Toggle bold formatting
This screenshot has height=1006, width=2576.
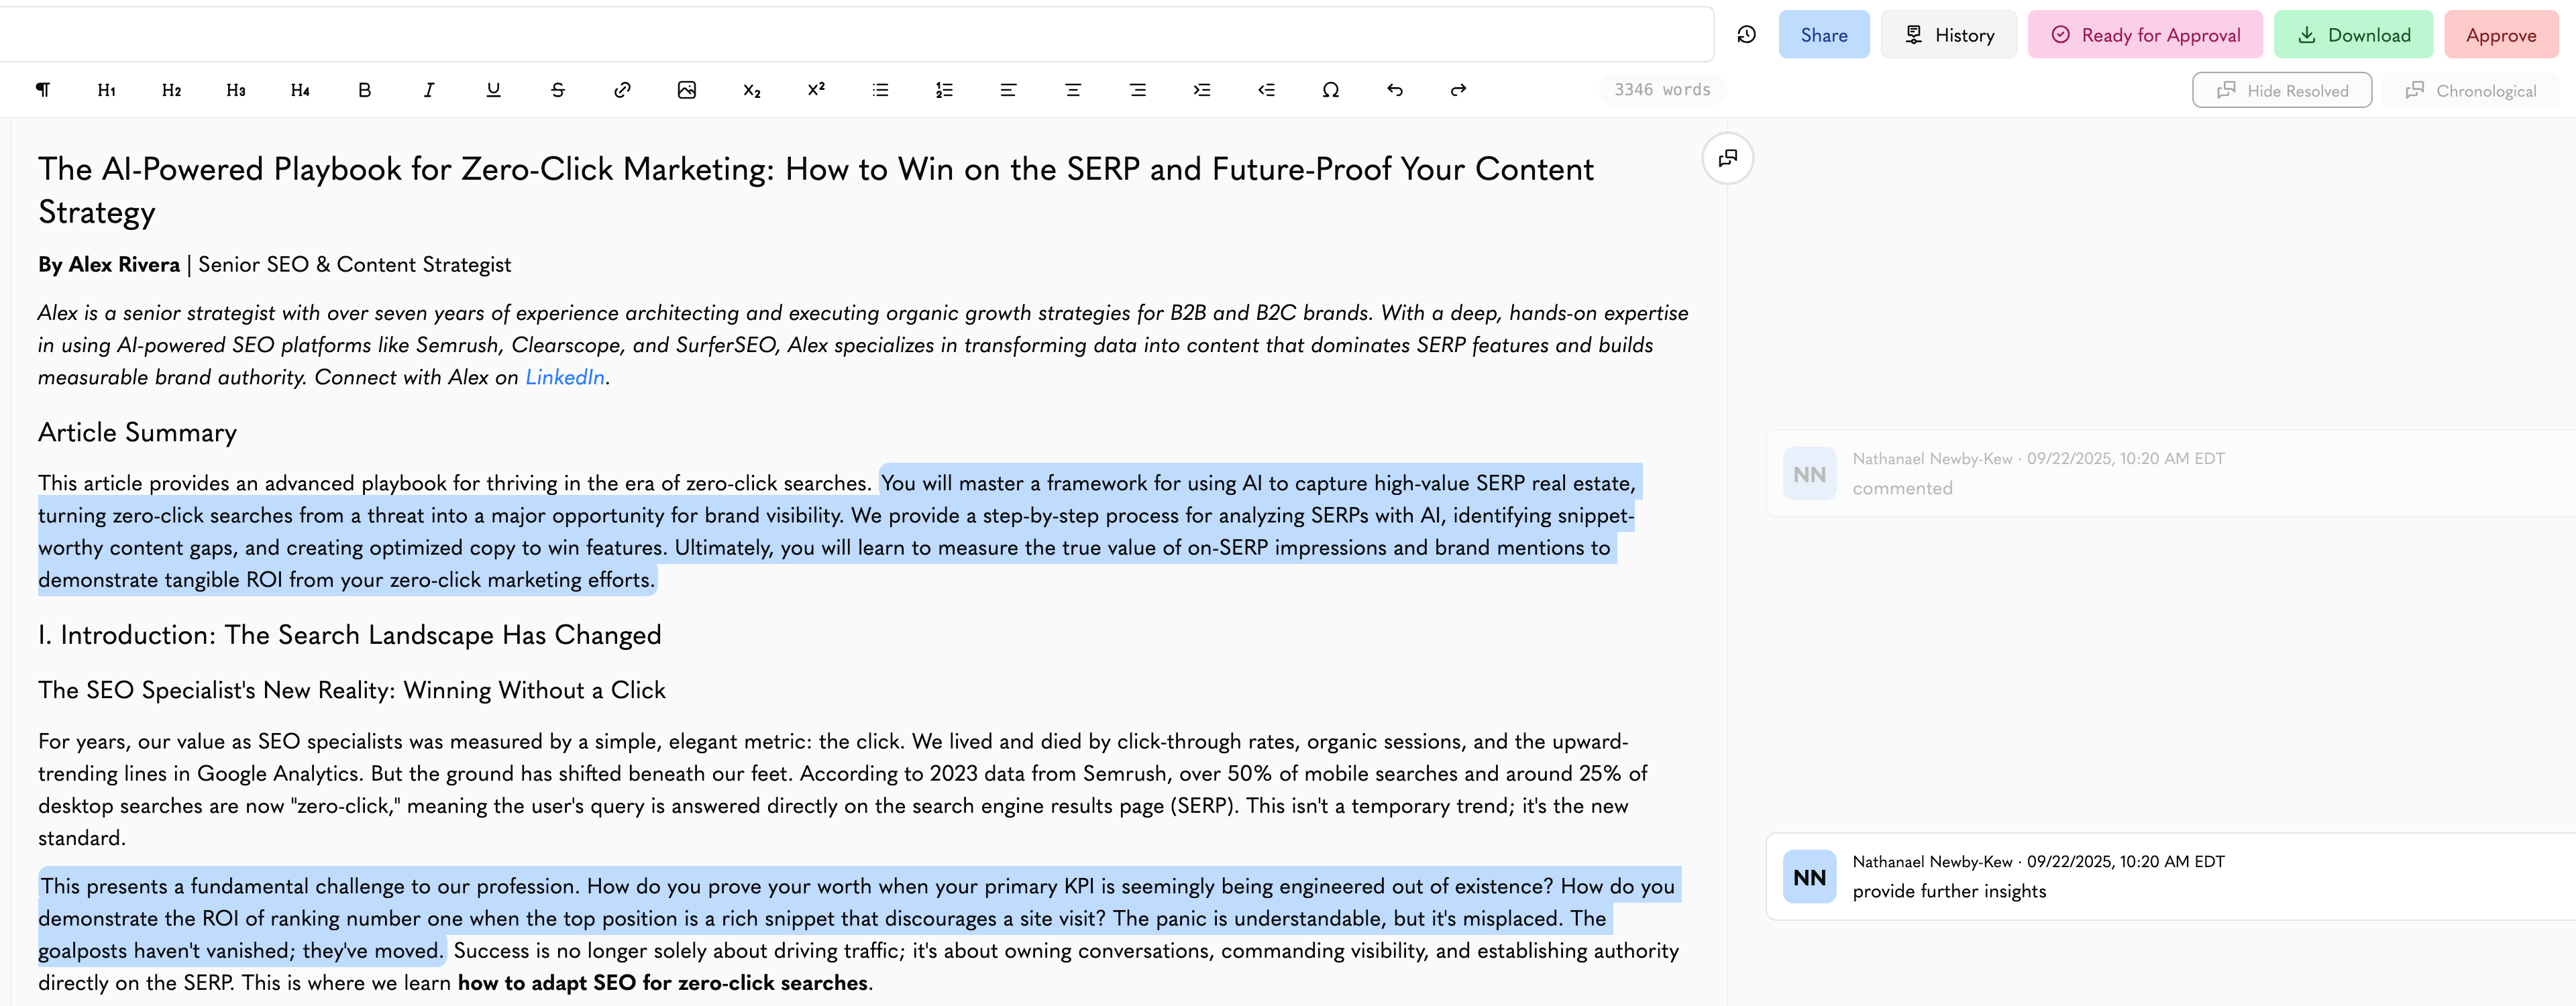[x=364, y=90]
